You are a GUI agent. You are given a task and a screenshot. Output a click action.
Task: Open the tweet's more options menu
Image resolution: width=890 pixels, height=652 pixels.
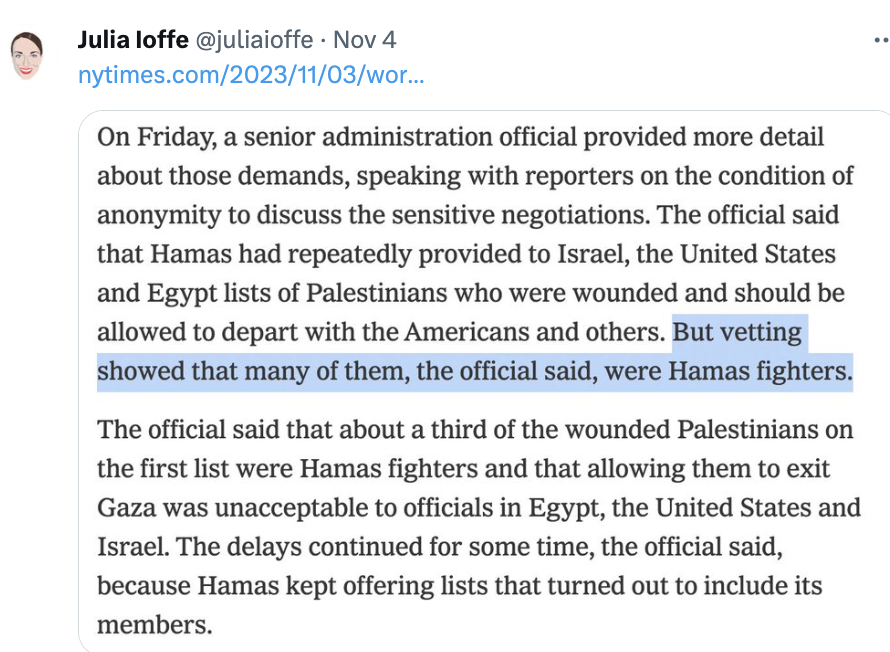point(879,40)
